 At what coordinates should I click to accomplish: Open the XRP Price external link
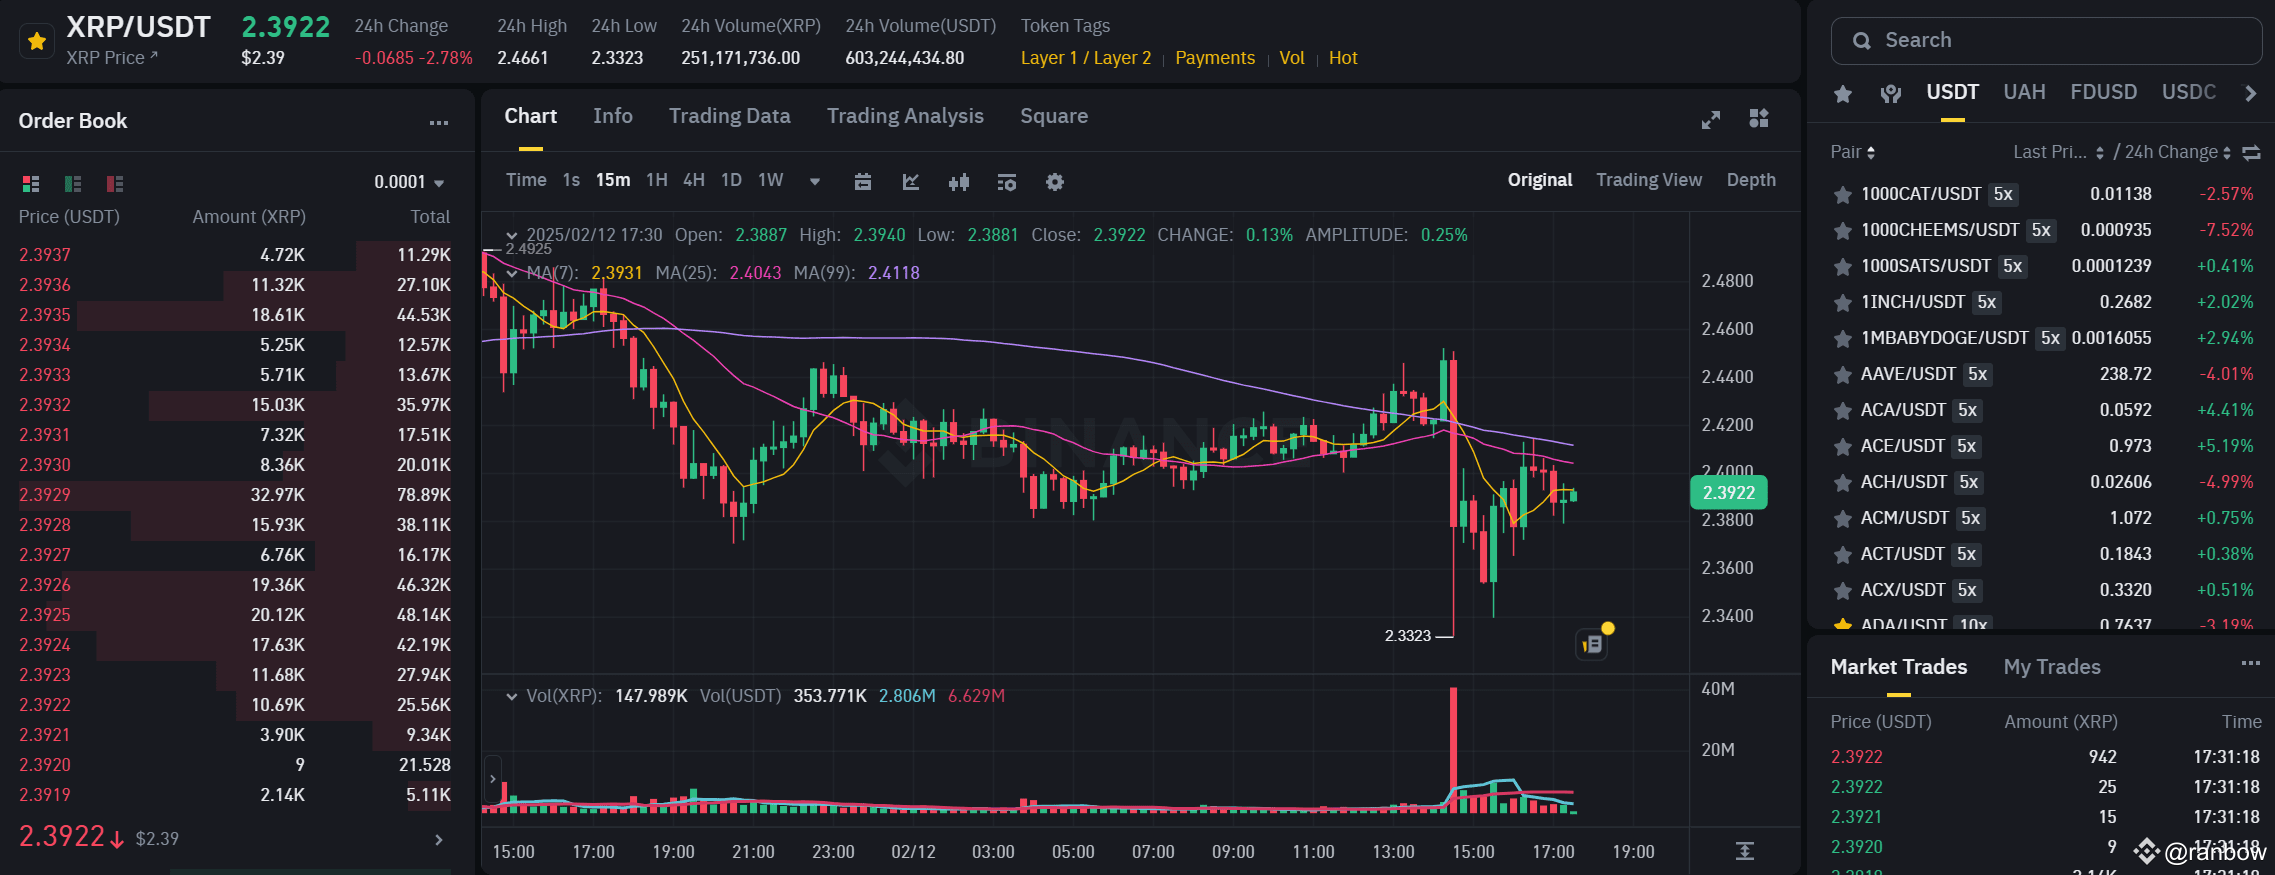pyautogui.click(x=112, y=58)
